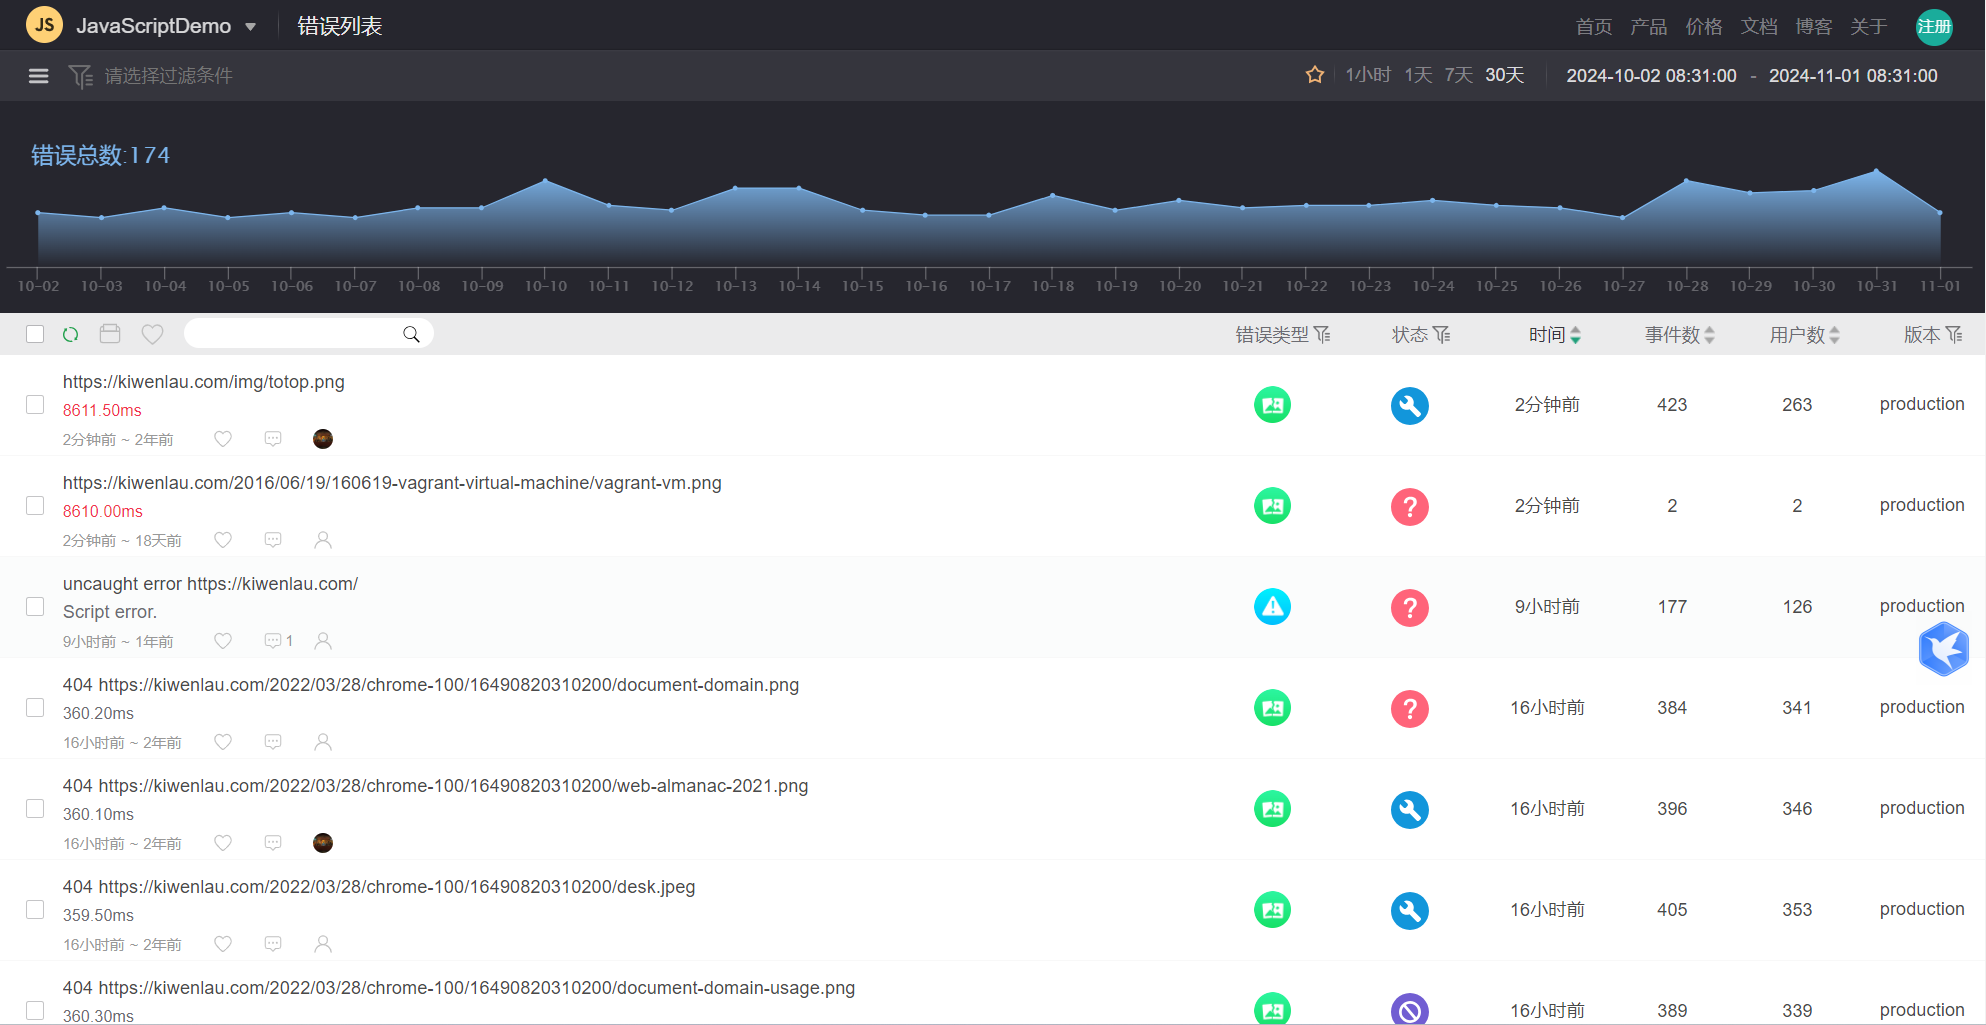The image size is (1986, 1025).
Task: Click the search magnifier icon
Action: pos(411,334)
